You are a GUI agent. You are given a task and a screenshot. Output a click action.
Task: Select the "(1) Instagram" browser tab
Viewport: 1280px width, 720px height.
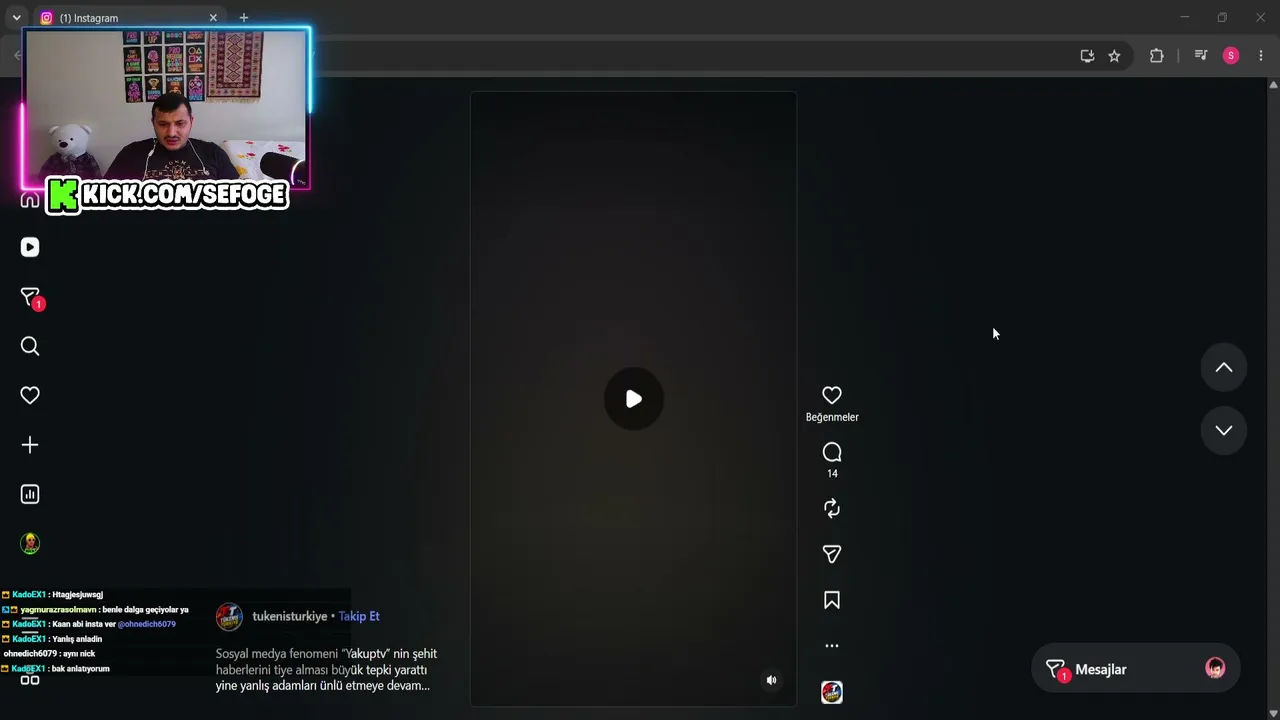(128, 18)
